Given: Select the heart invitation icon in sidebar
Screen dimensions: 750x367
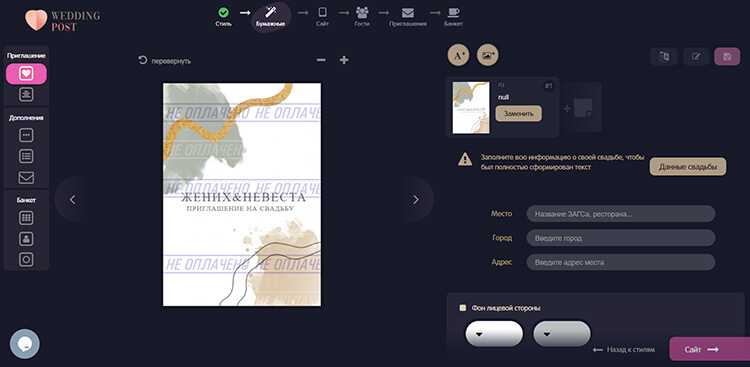Looking at the screenshot, I should pos(26,74).
